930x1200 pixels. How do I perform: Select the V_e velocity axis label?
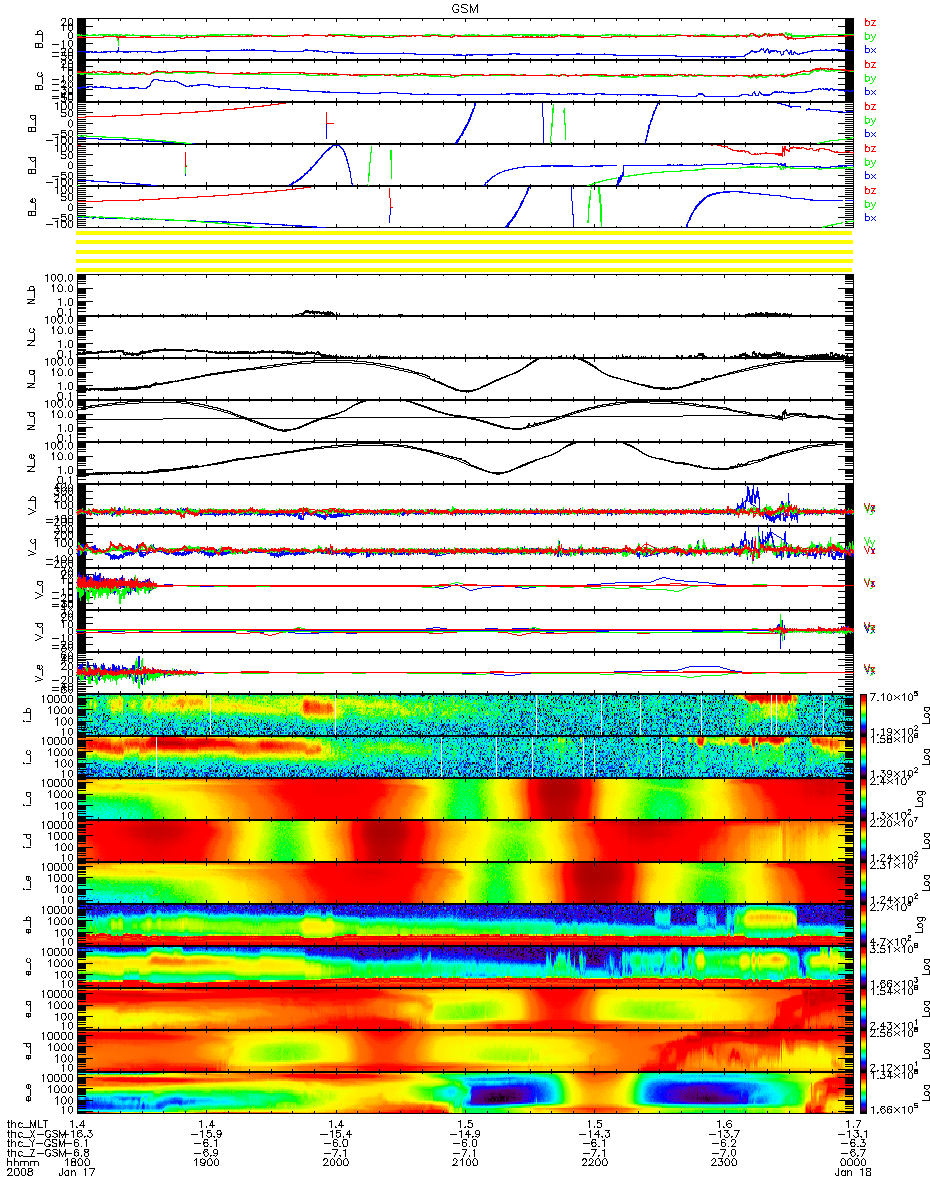(40, 673)
